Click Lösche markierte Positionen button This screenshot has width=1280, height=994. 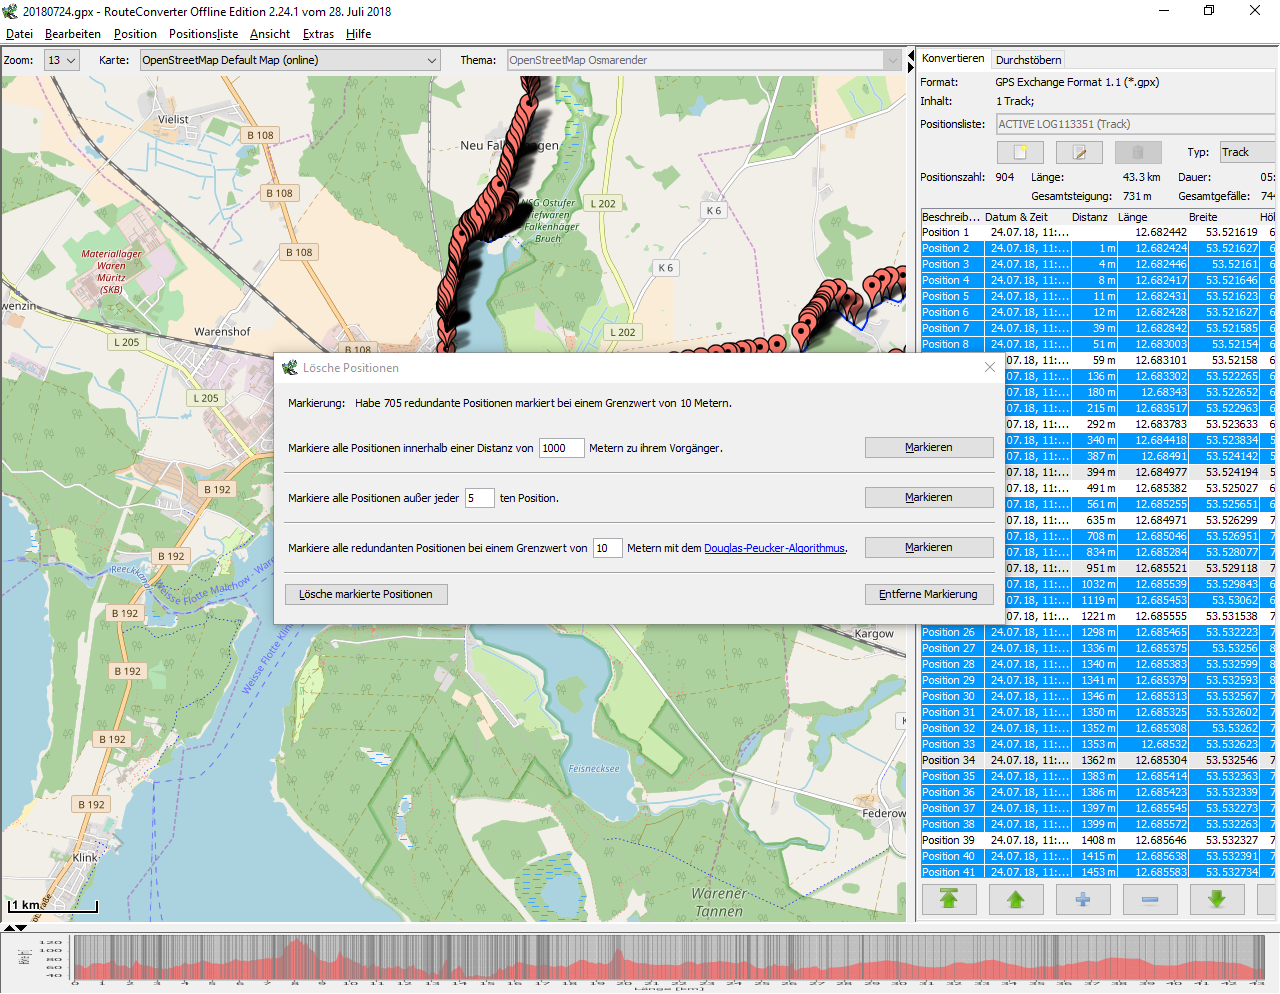[x=366, y=594]
